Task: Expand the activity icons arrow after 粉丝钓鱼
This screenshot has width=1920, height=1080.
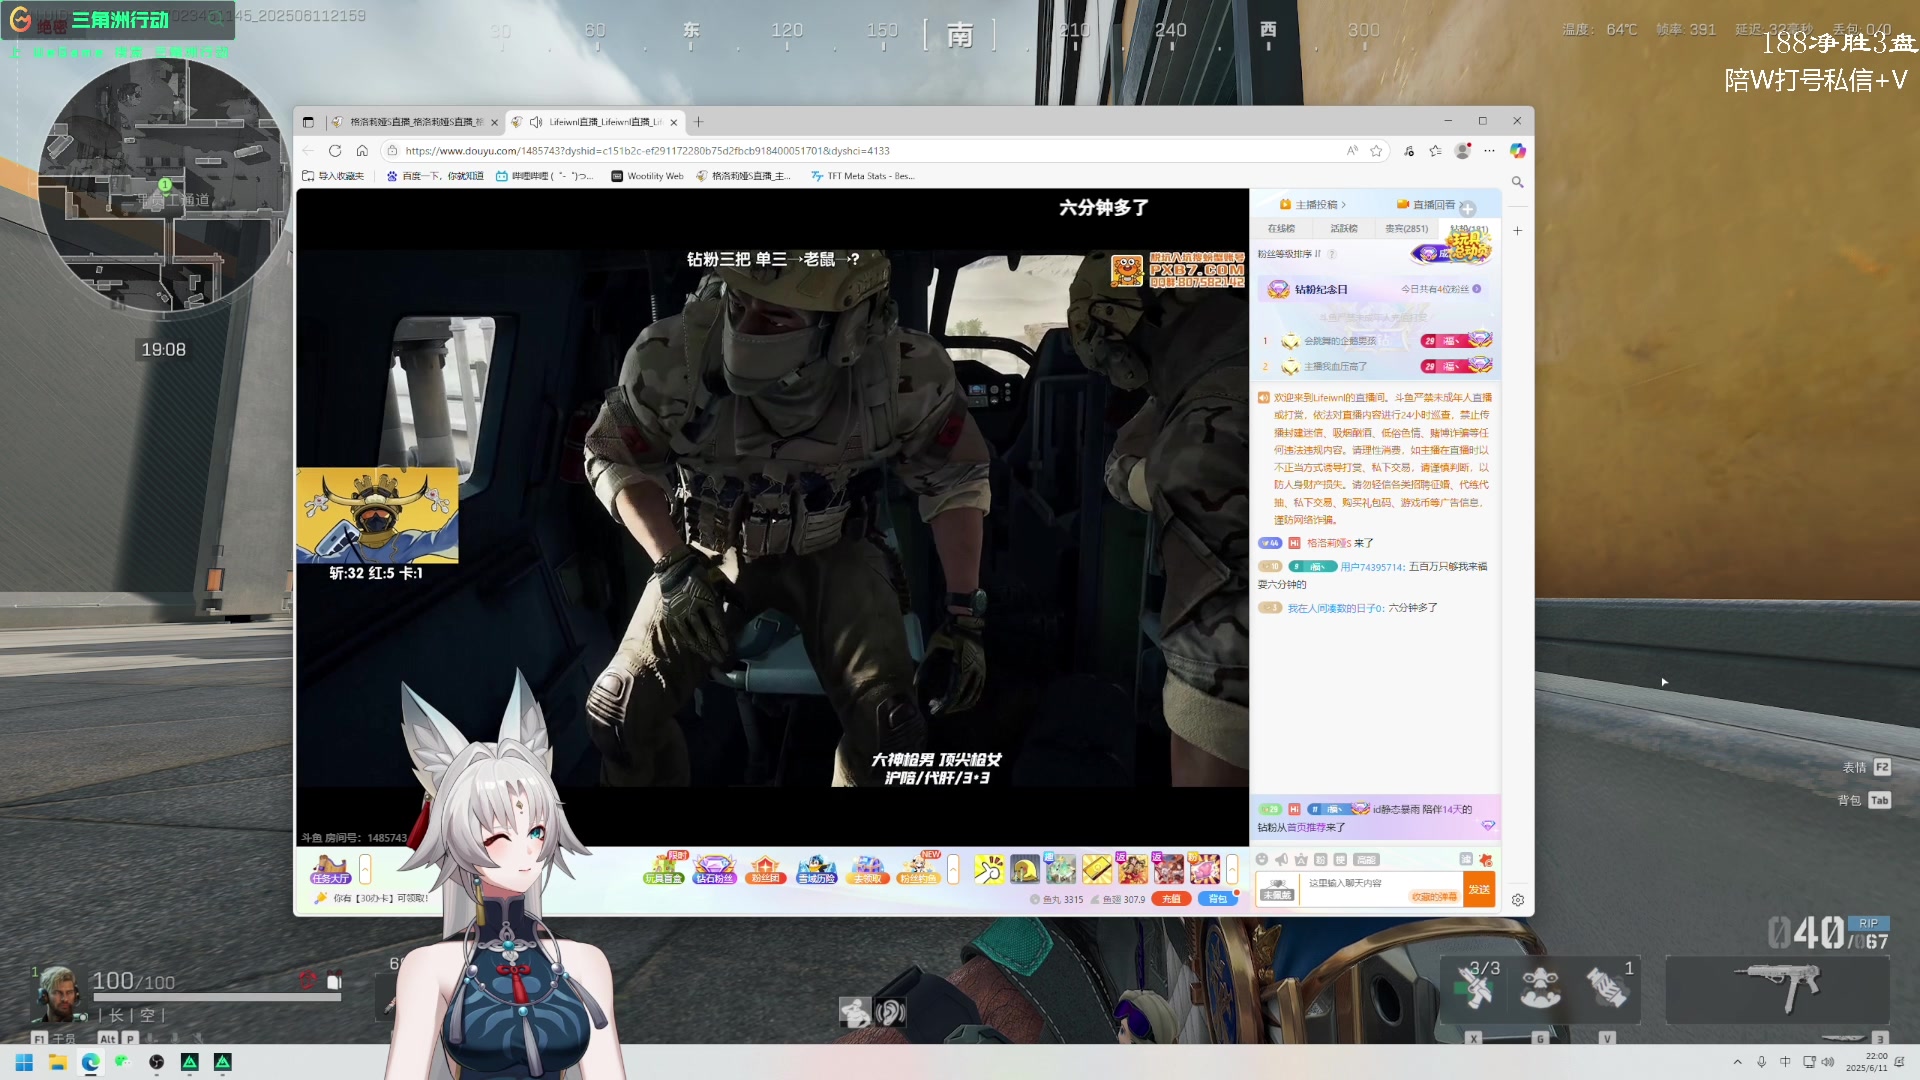Action: (x=953, y=869)
